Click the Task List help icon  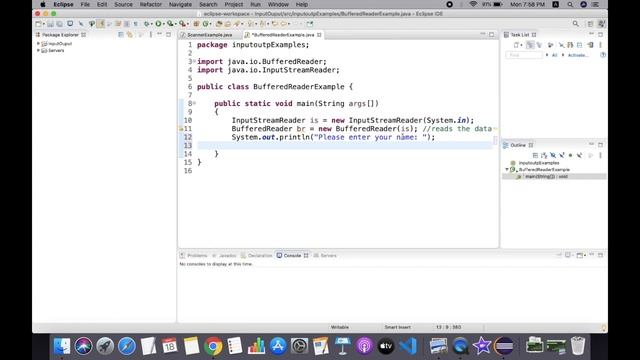point(603,55)
